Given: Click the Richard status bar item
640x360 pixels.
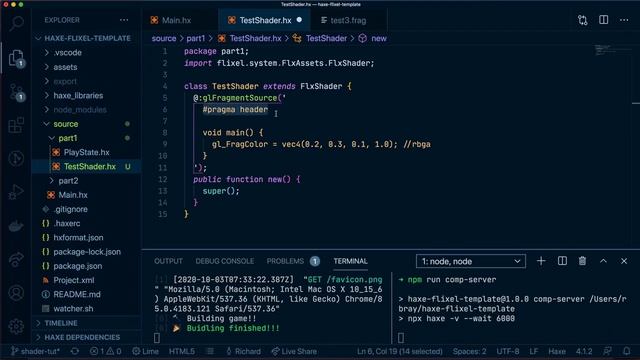Looking at the screenshot, I should click(243, 351).
